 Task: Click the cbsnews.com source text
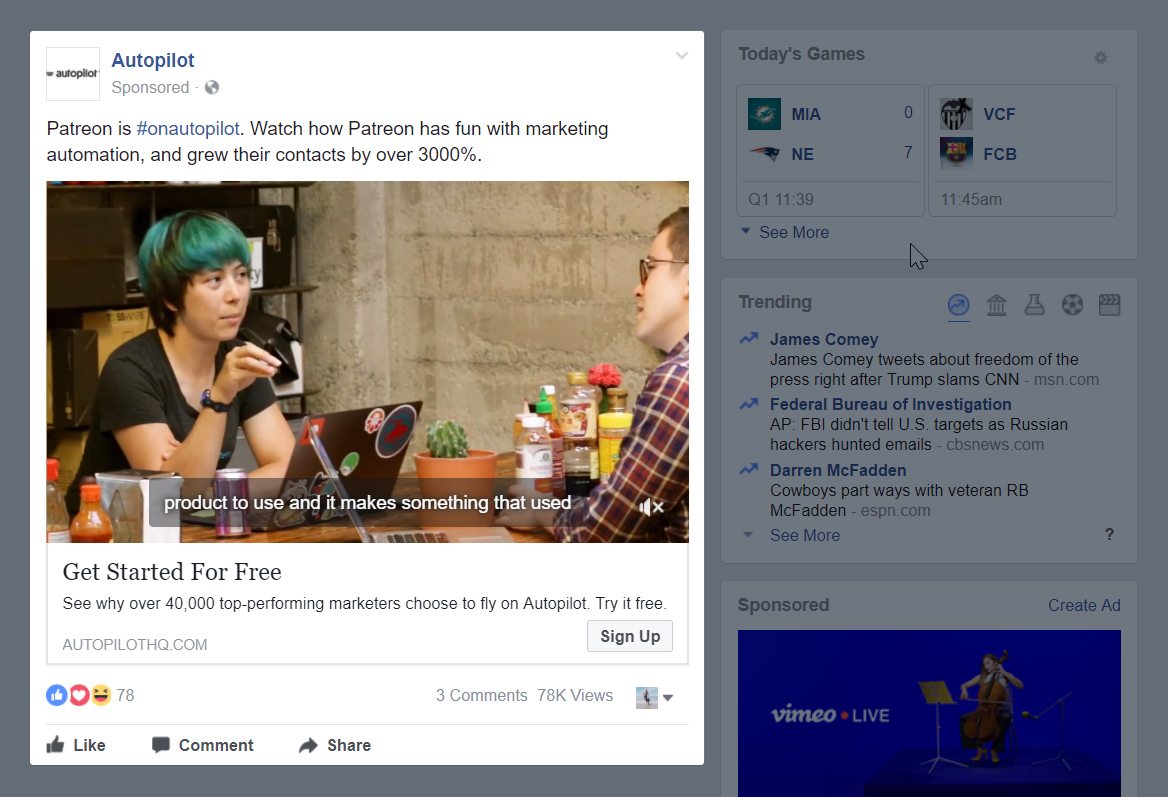coord(995,445)
